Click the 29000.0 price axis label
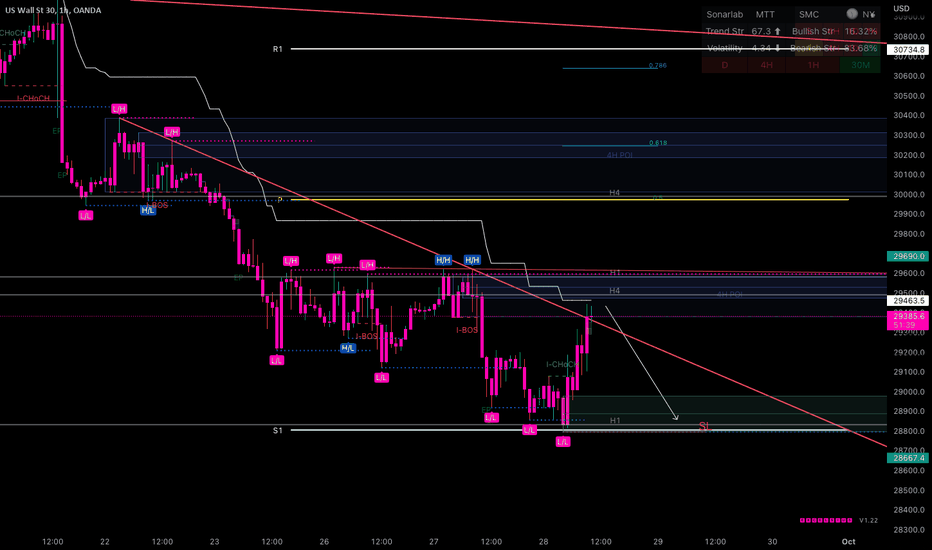The width and height of the screenshot is (932, 550). (909, 392)
